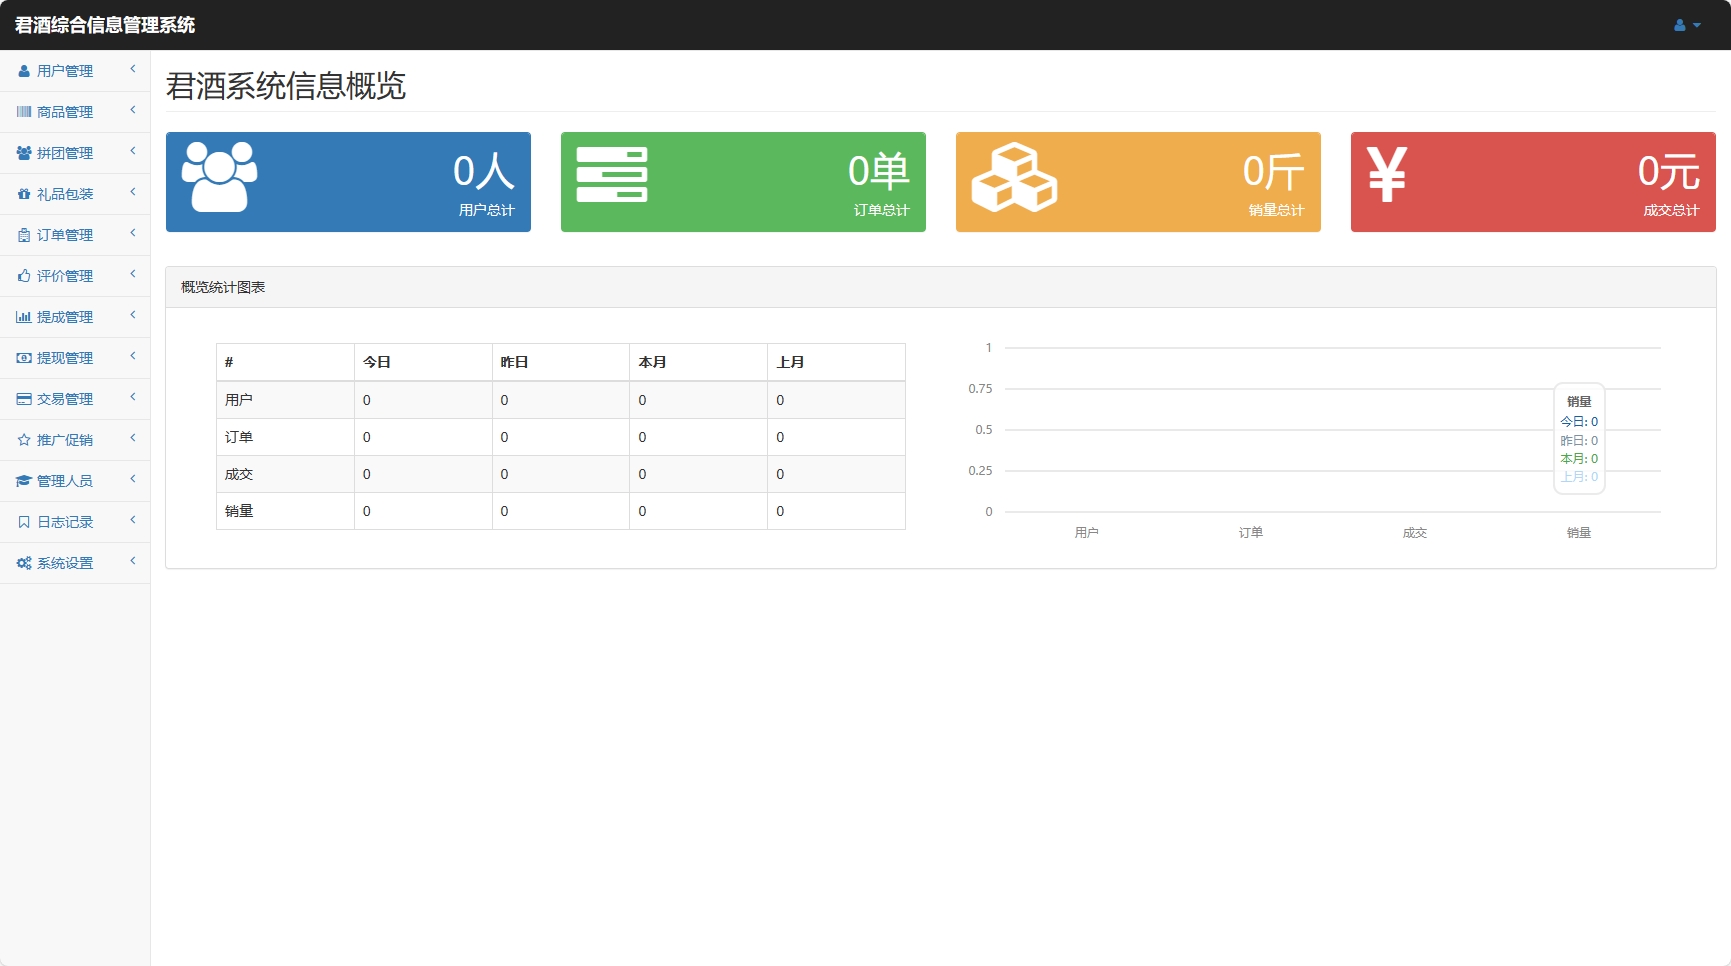Expand the 系统设置 menu chevron
Viewport: 1731px width, 966px height.
pos(132,561)
